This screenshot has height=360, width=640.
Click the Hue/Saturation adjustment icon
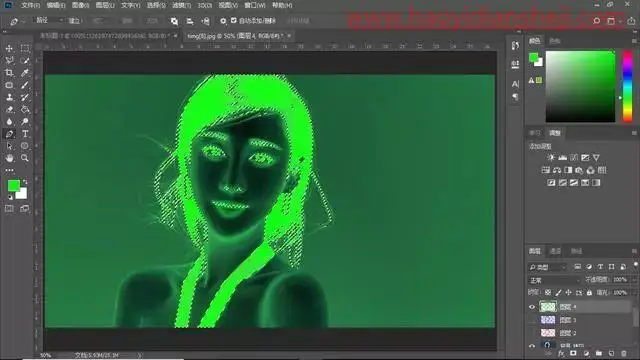(546, 170)
